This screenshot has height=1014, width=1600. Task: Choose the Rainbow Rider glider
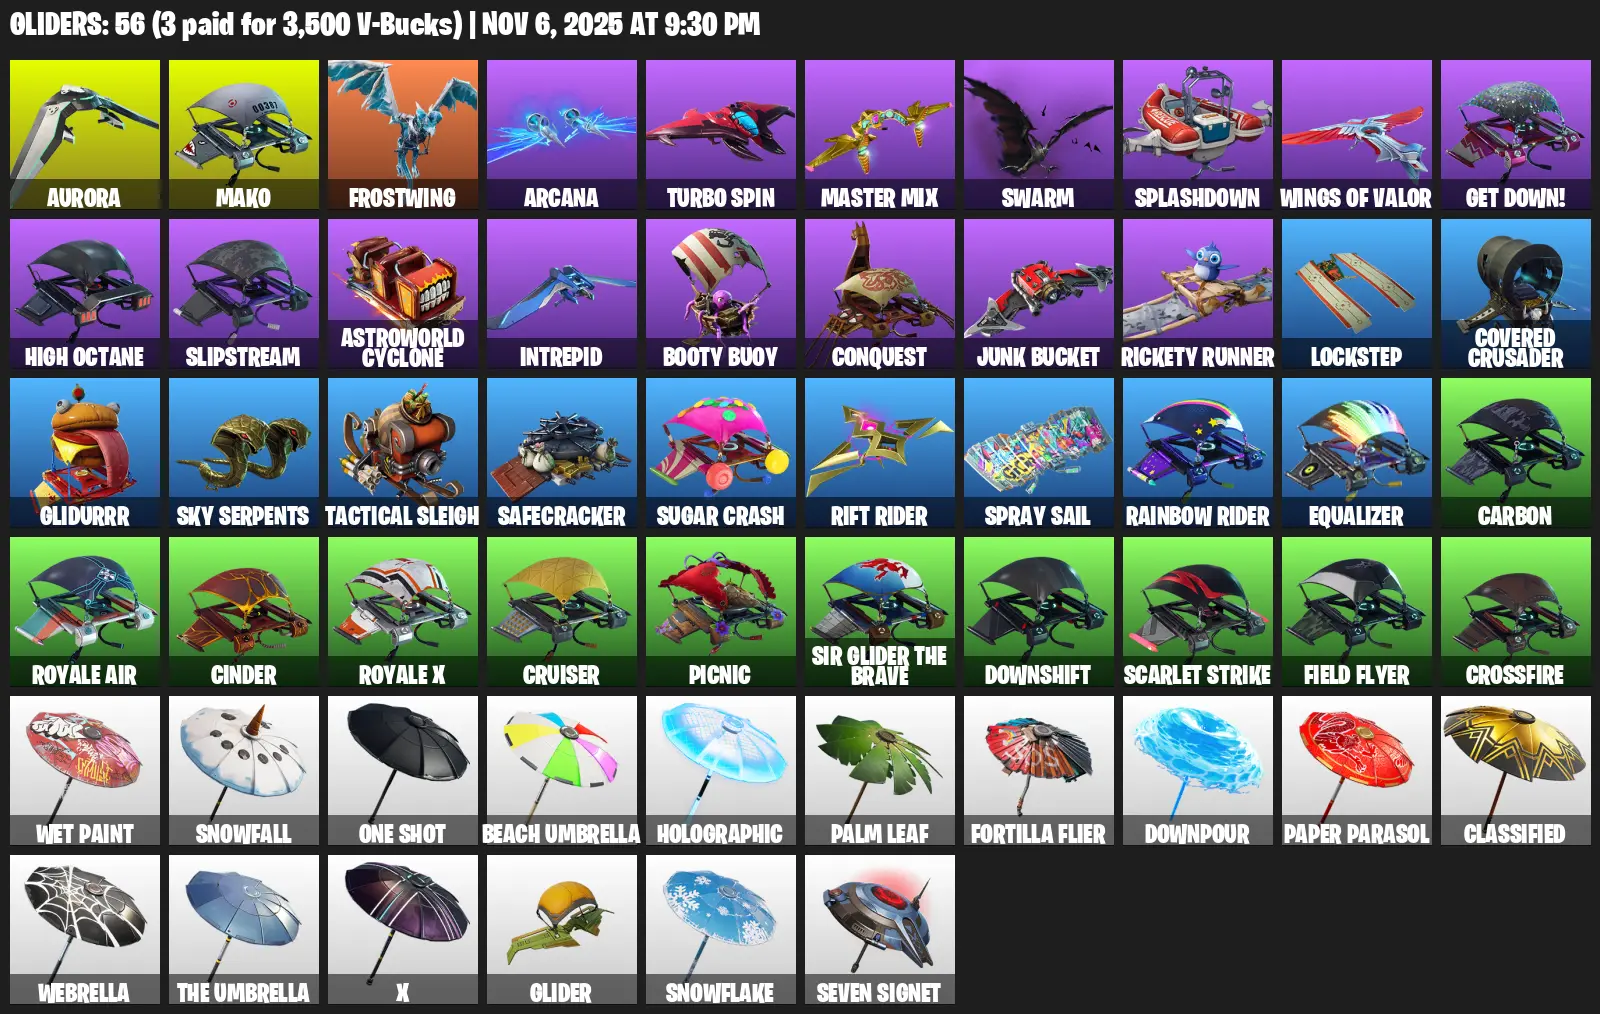click(x=1198, y=453)
